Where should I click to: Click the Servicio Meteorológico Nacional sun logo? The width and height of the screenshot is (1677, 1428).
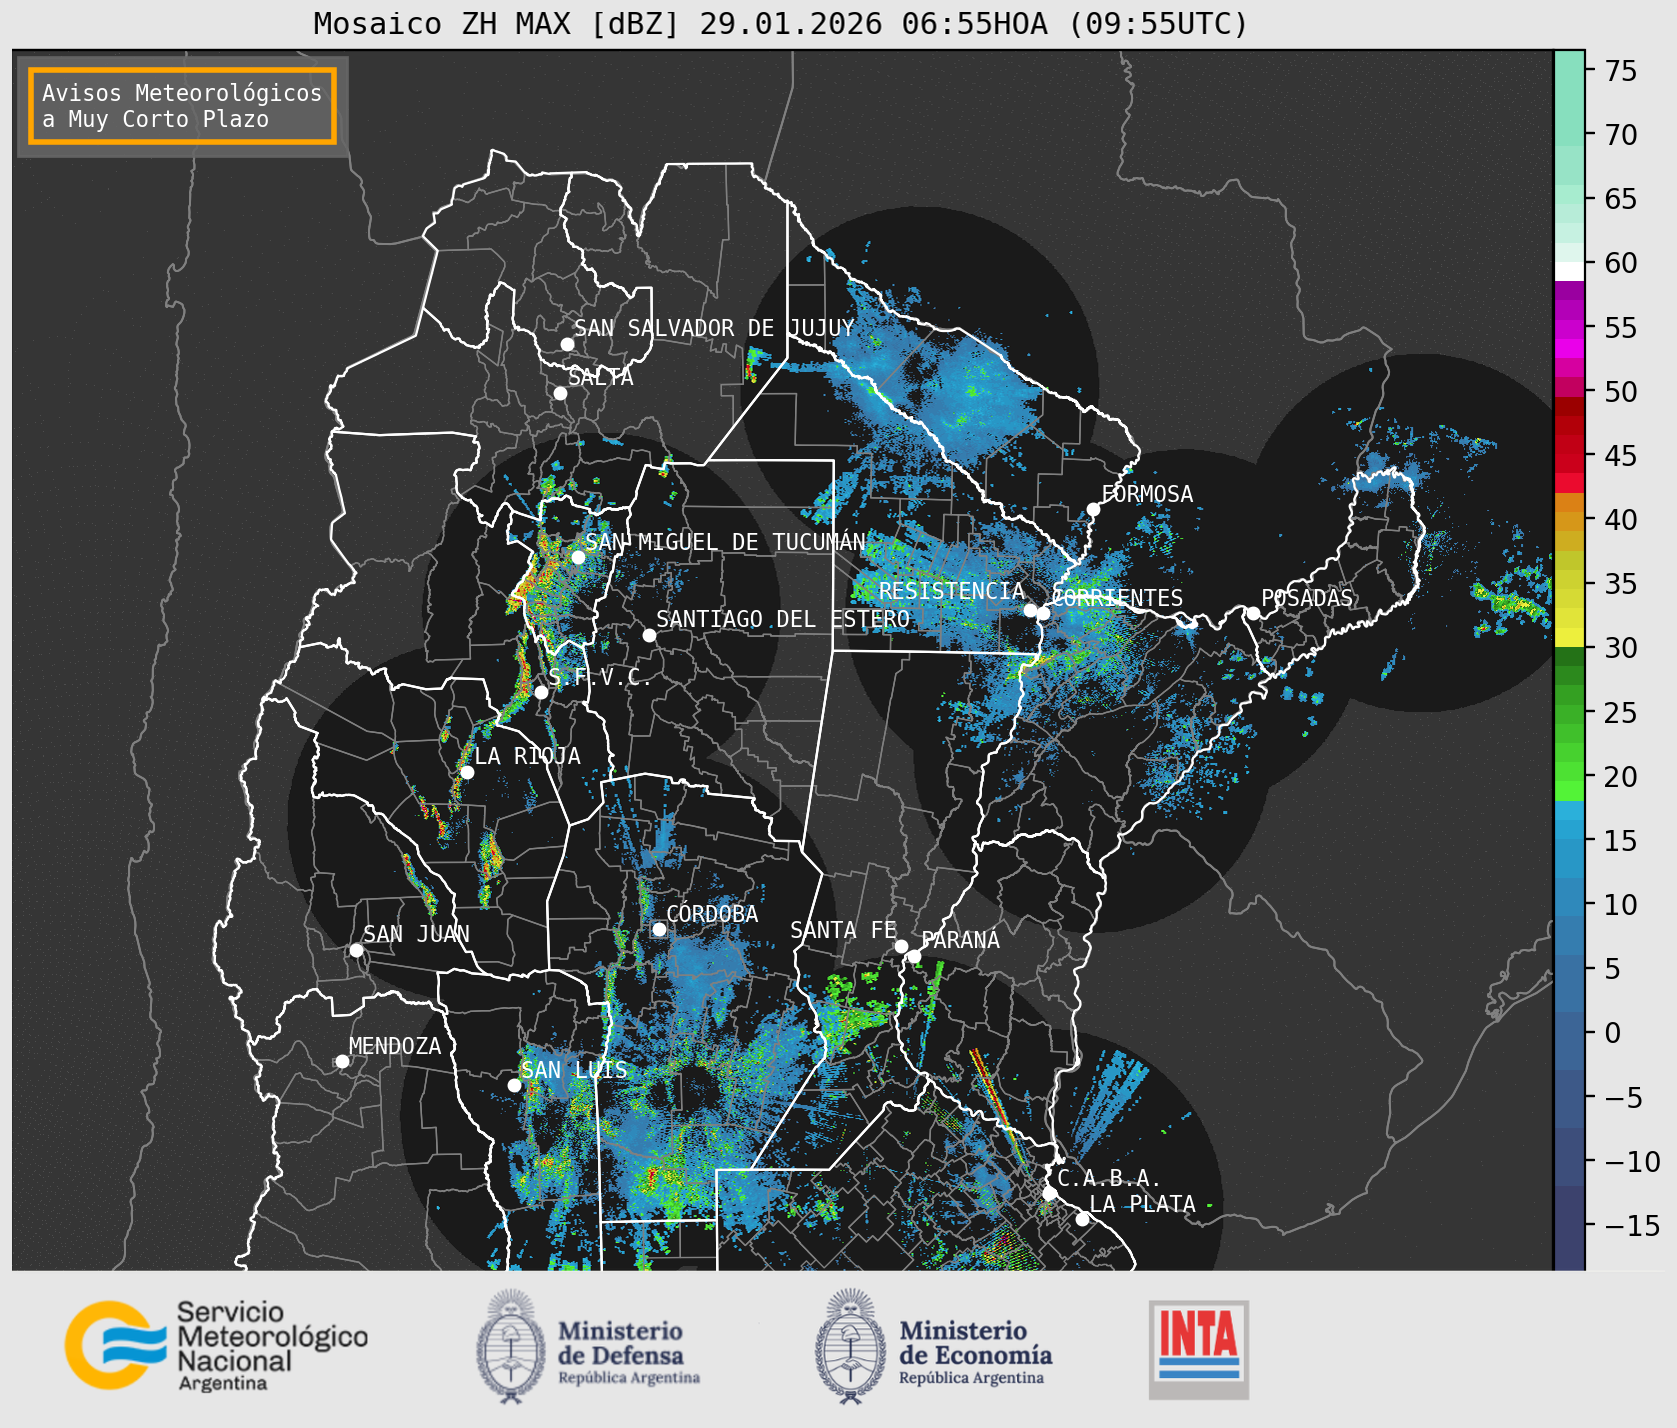click(116, 1345)
